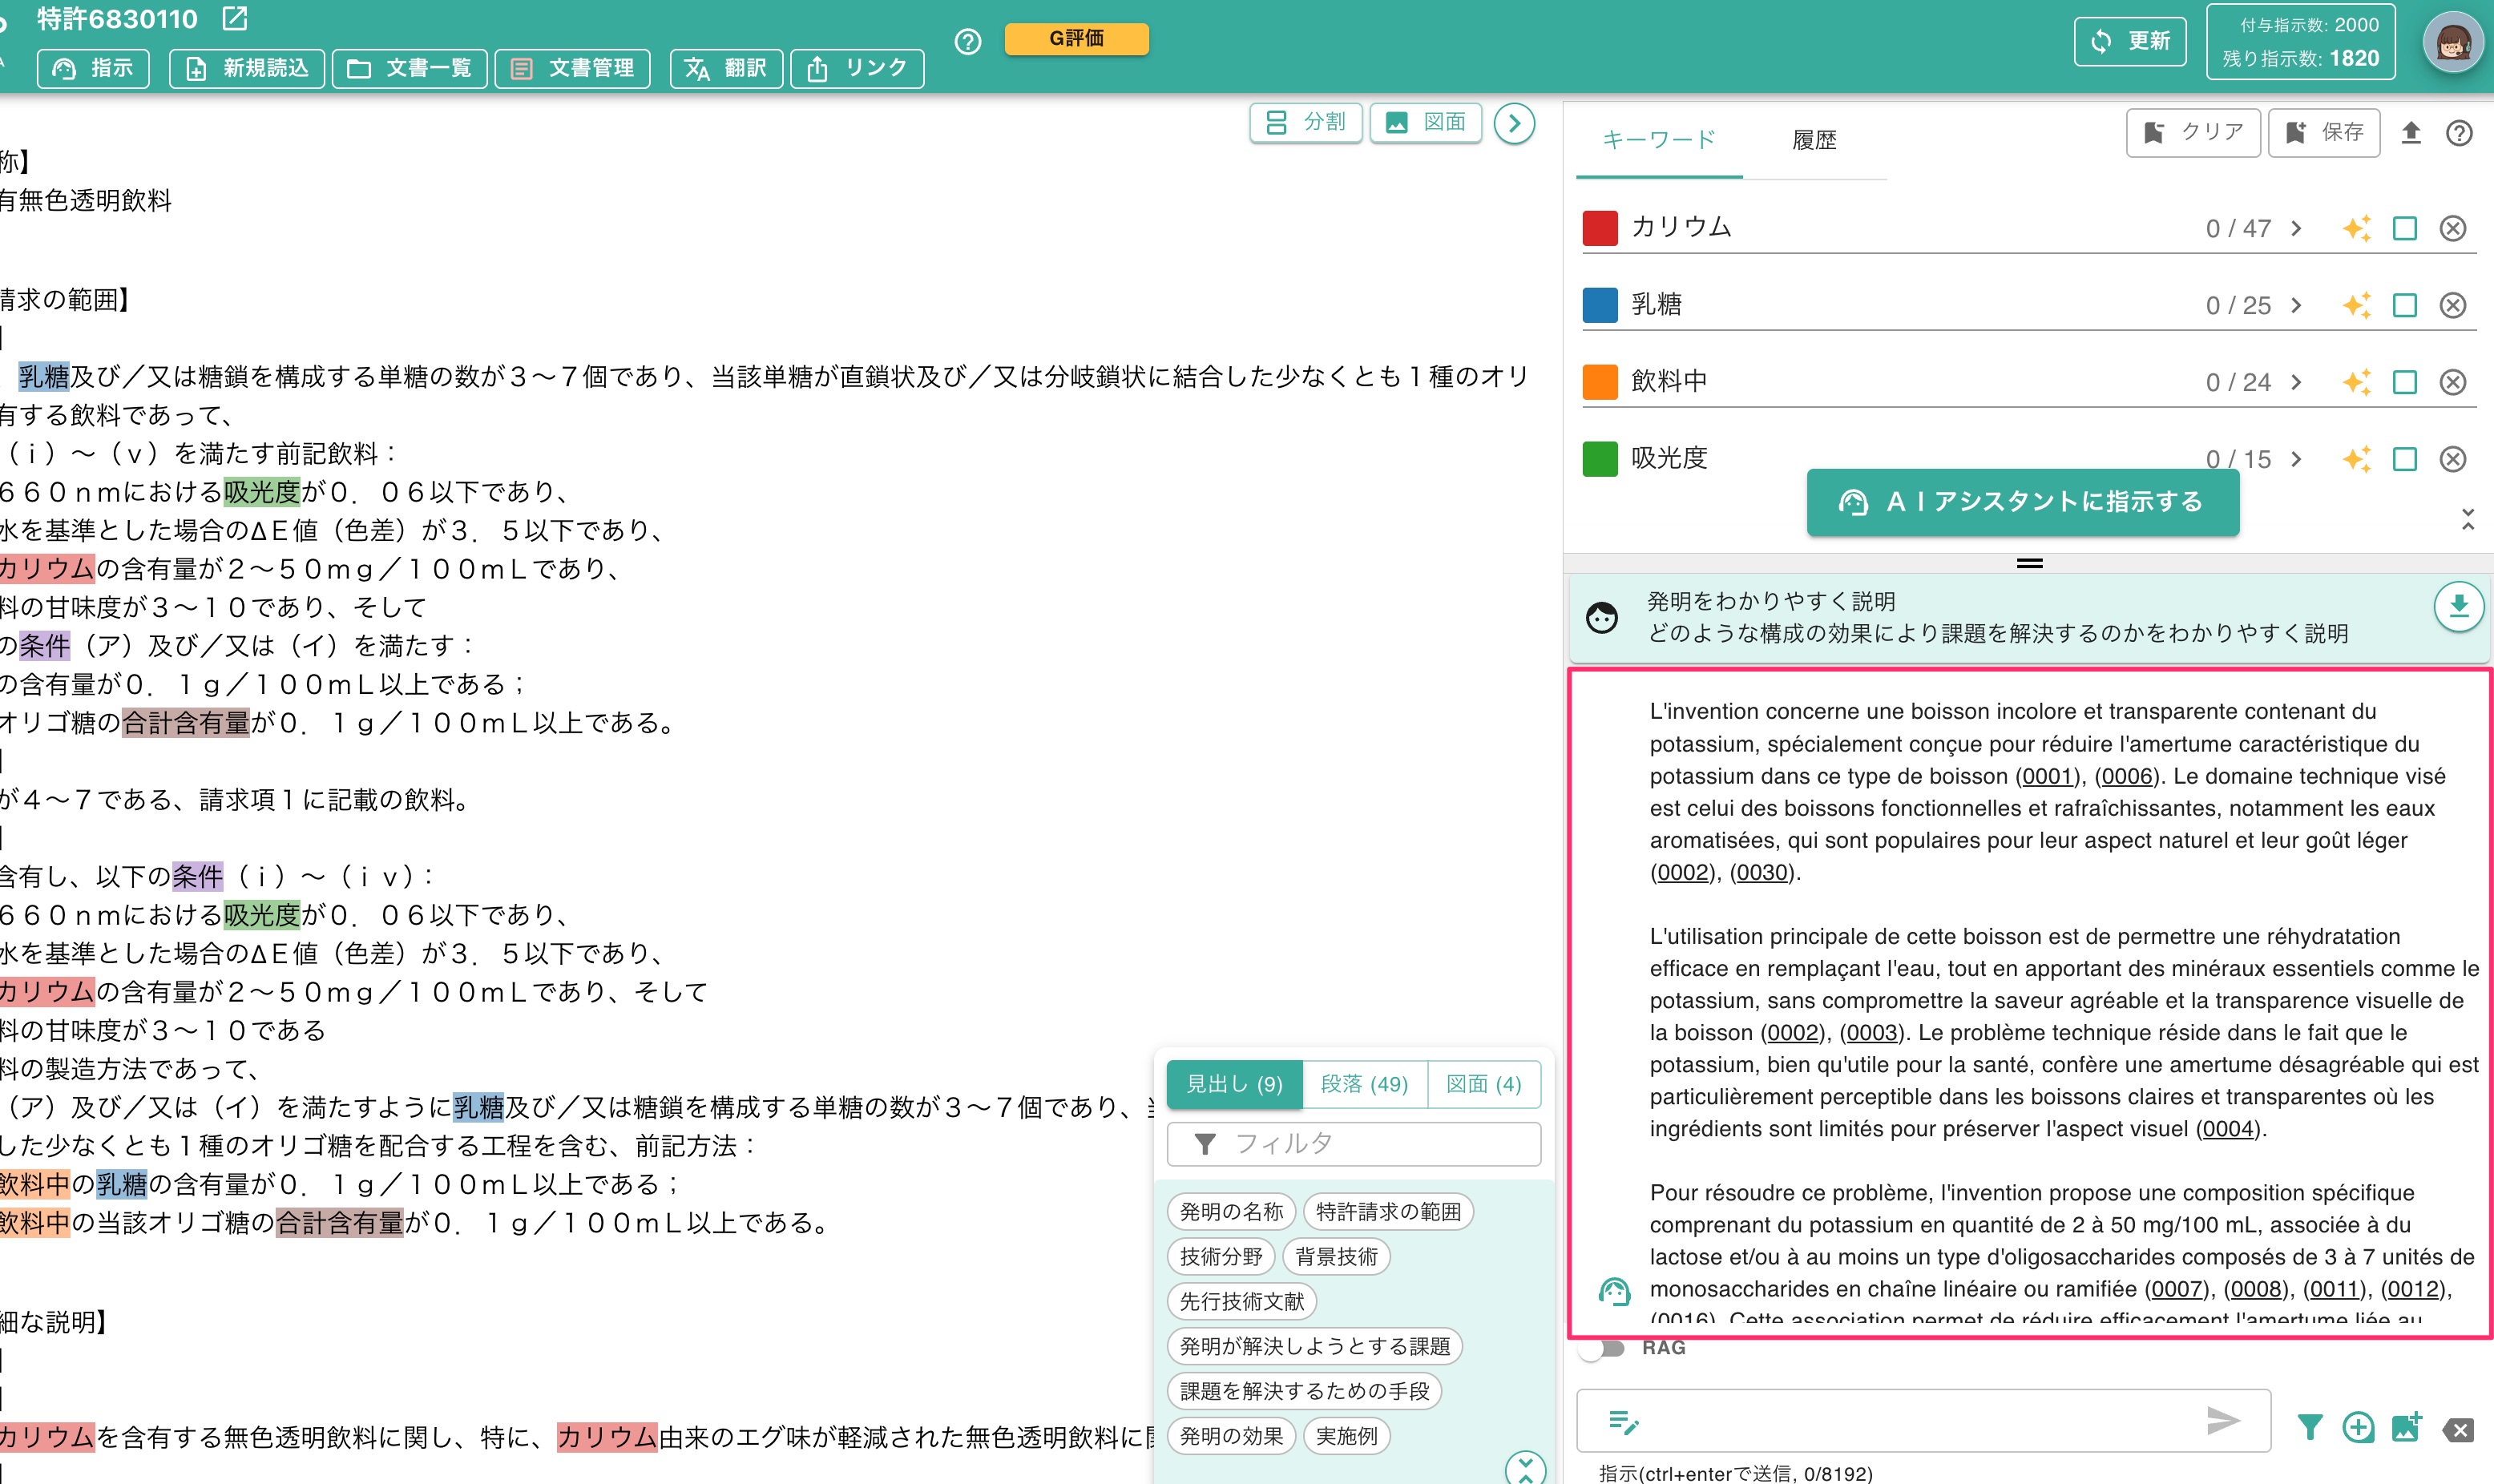This screenshot has height=1484, width=2494.
Task: Click the user avatar profile picture
Action: (2453, 43)
